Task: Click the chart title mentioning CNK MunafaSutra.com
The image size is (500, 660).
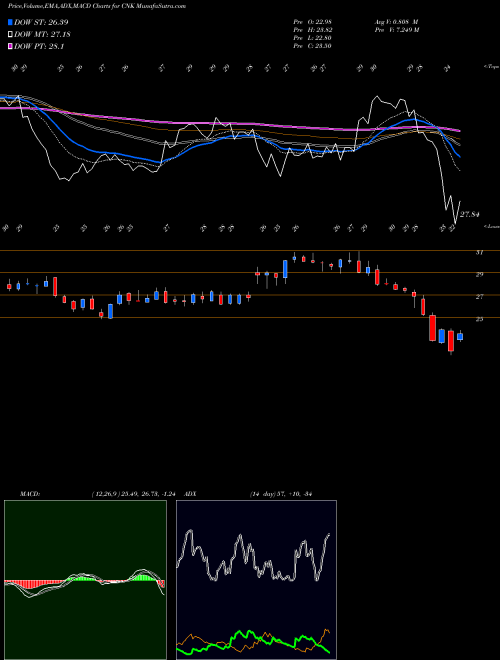Action: click(x=97, y=6)
